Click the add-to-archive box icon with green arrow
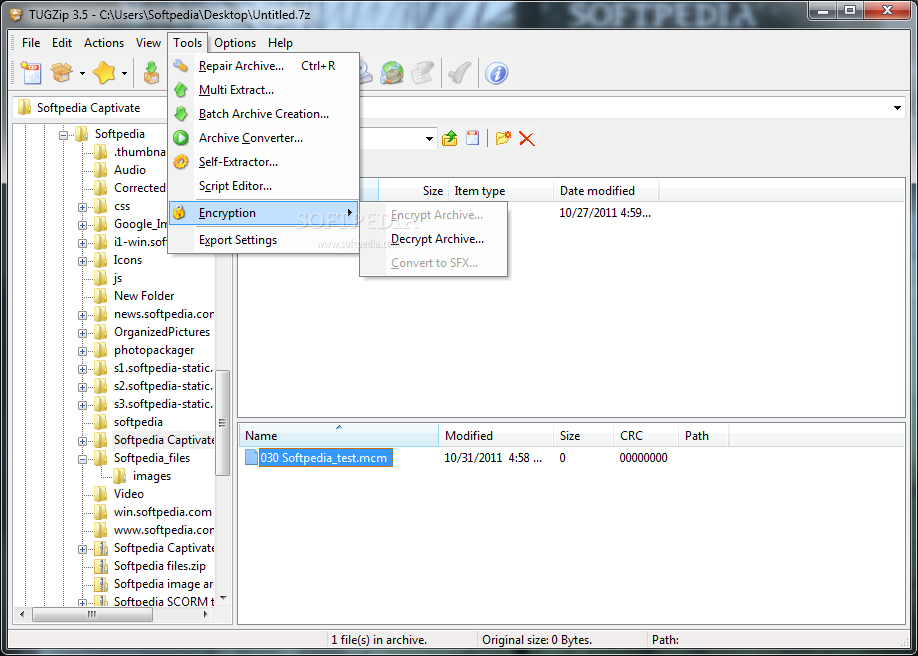 pyautogui.click(x=151, y=73)
